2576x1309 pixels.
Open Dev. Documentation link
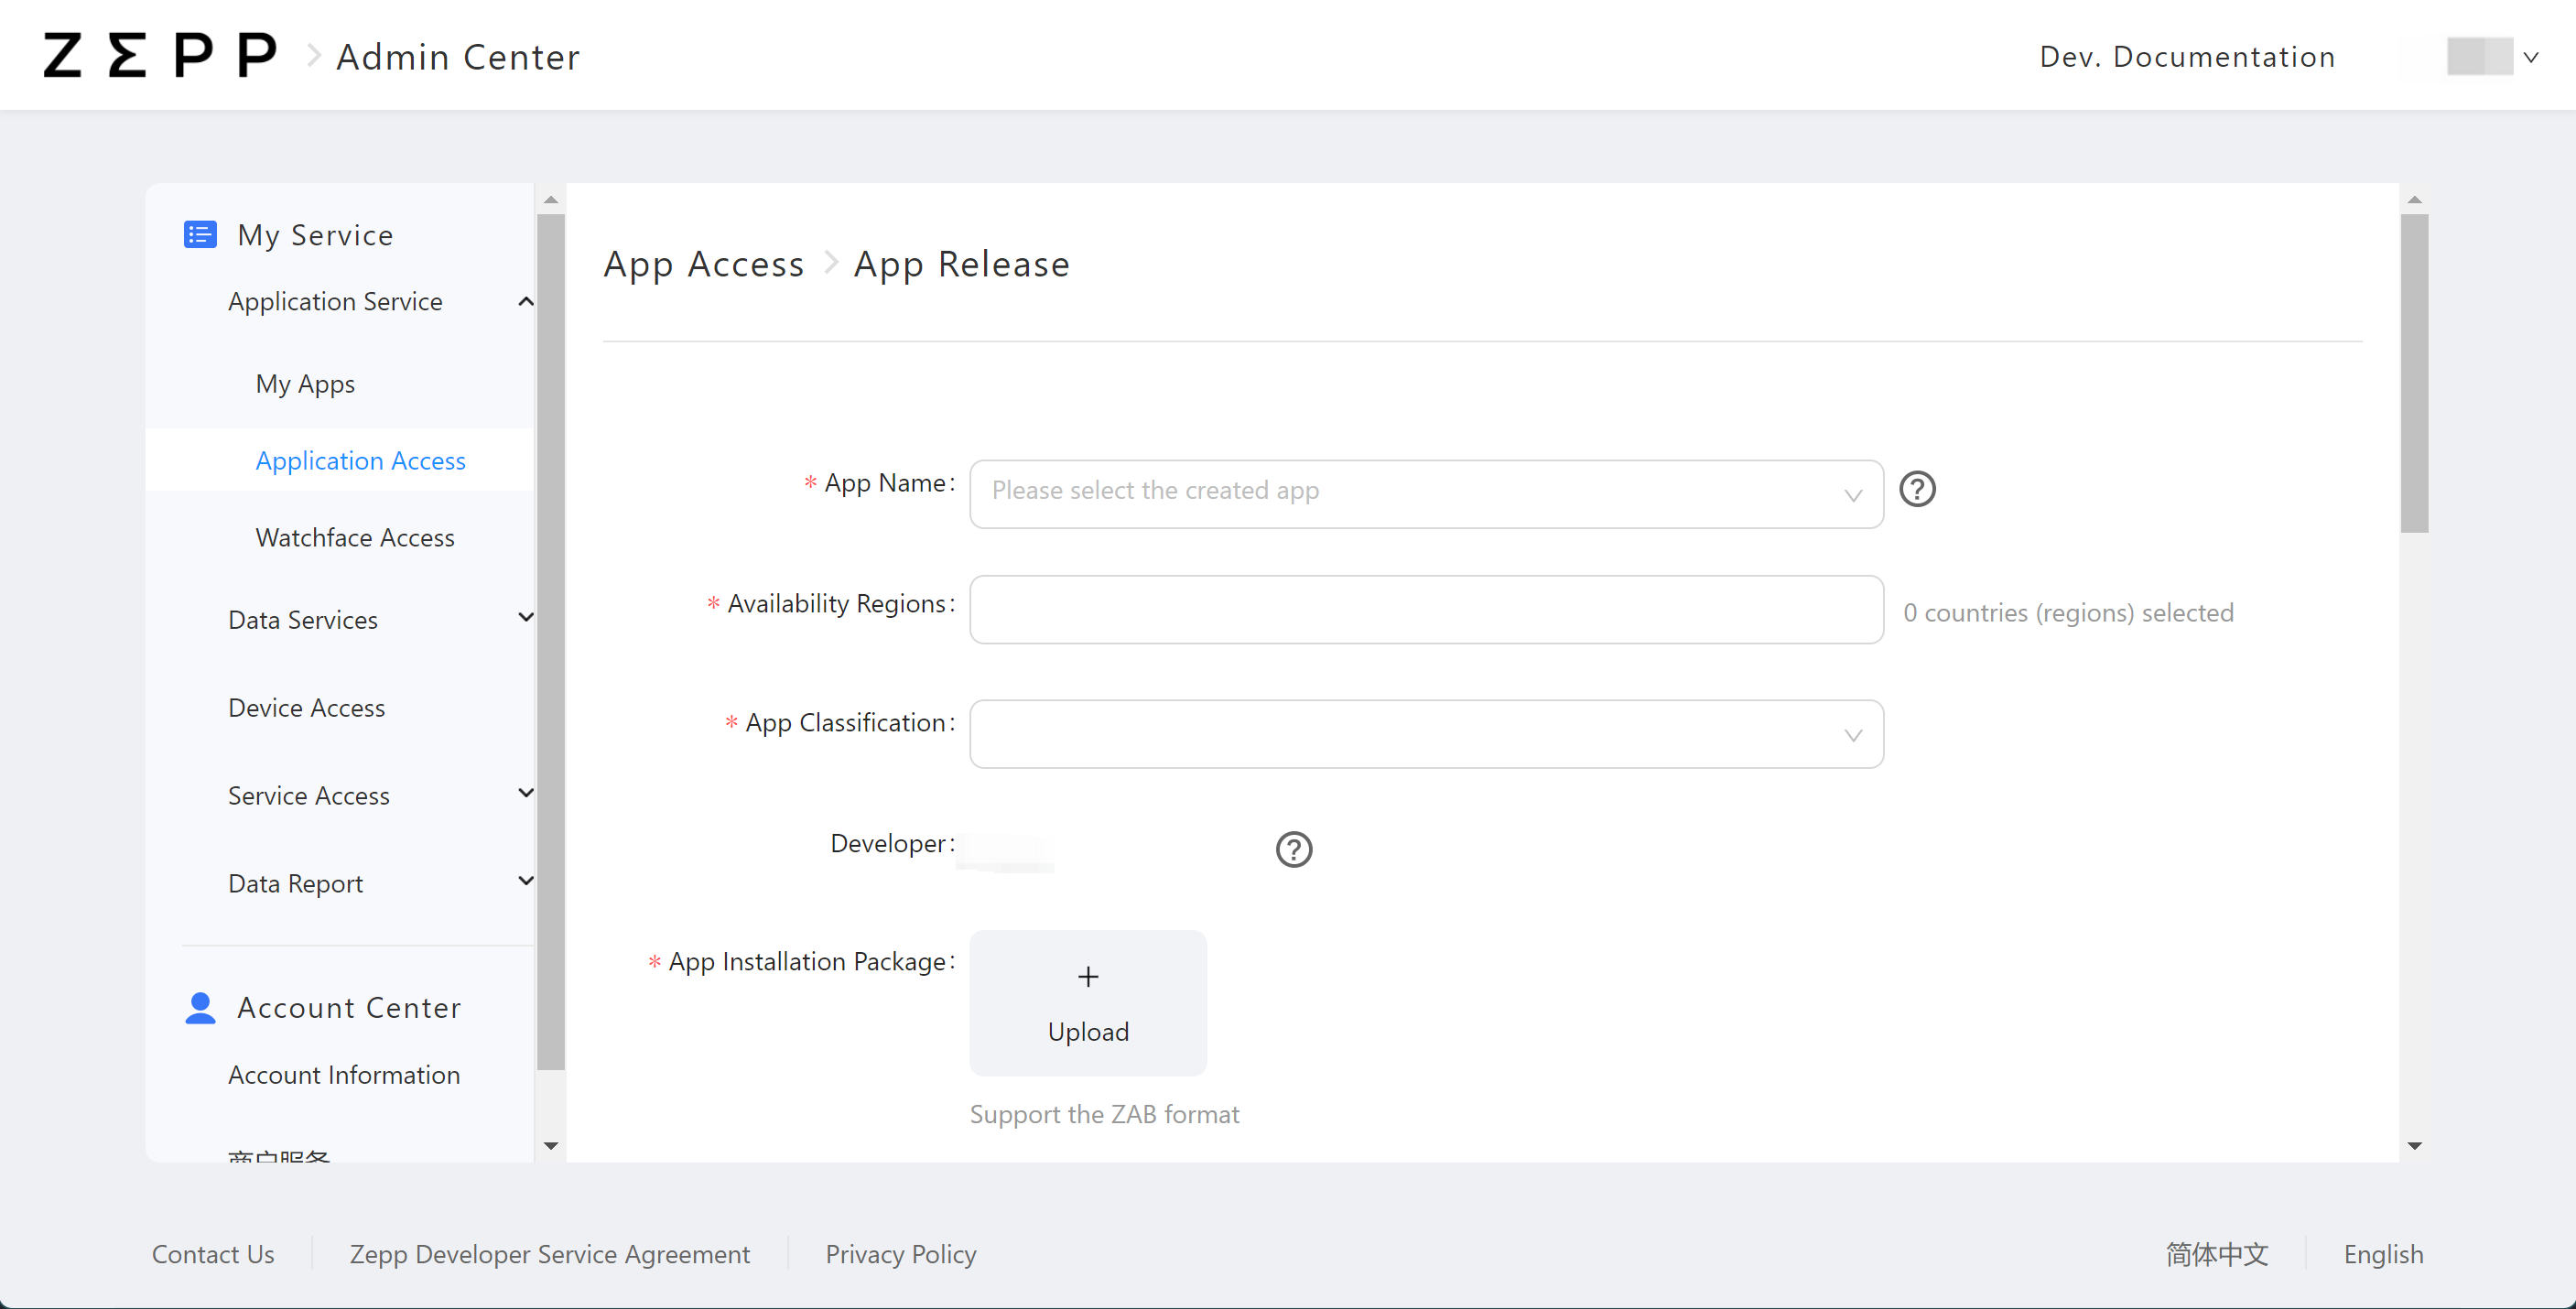tap(2187, 57)
